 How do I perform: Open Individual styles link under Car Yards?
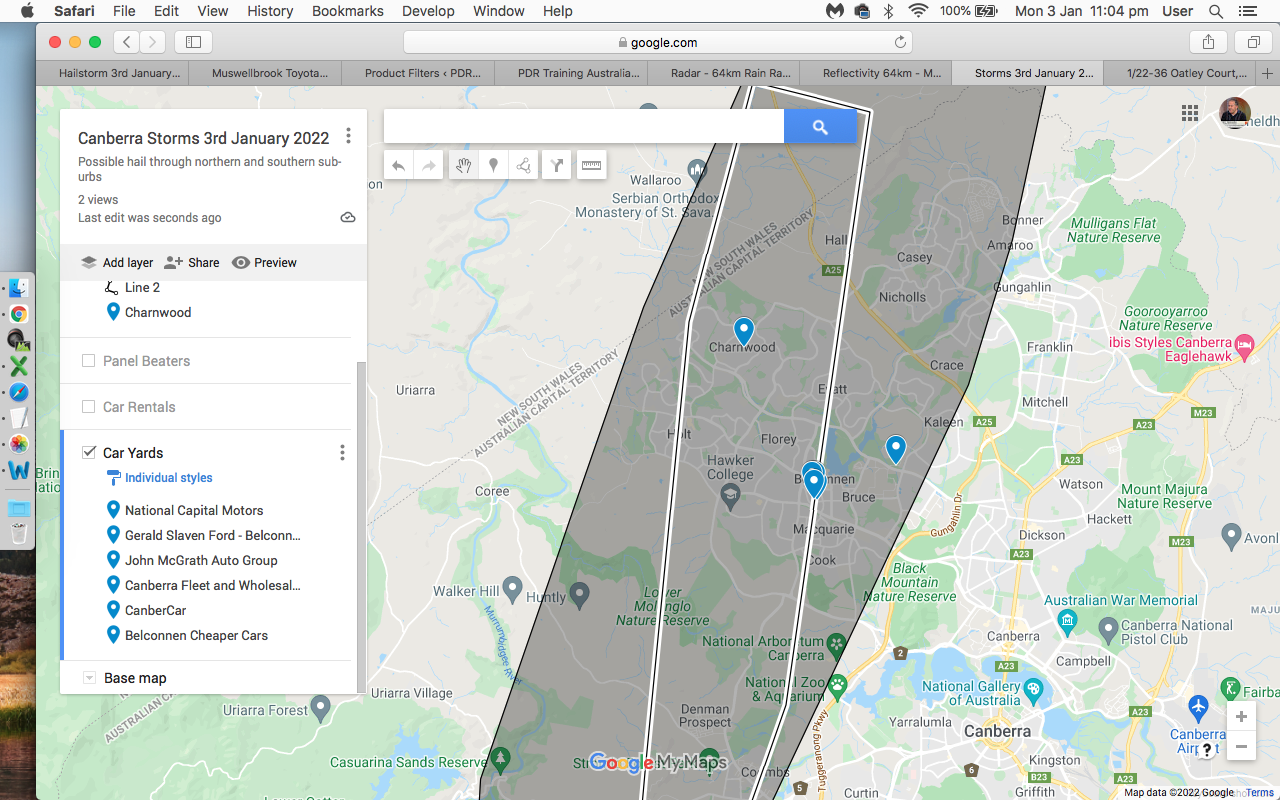tap(168, 478)
